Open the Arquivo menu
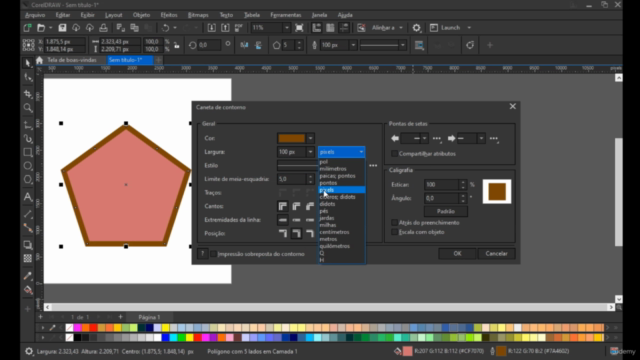640x360 pixels. (35, 15)
